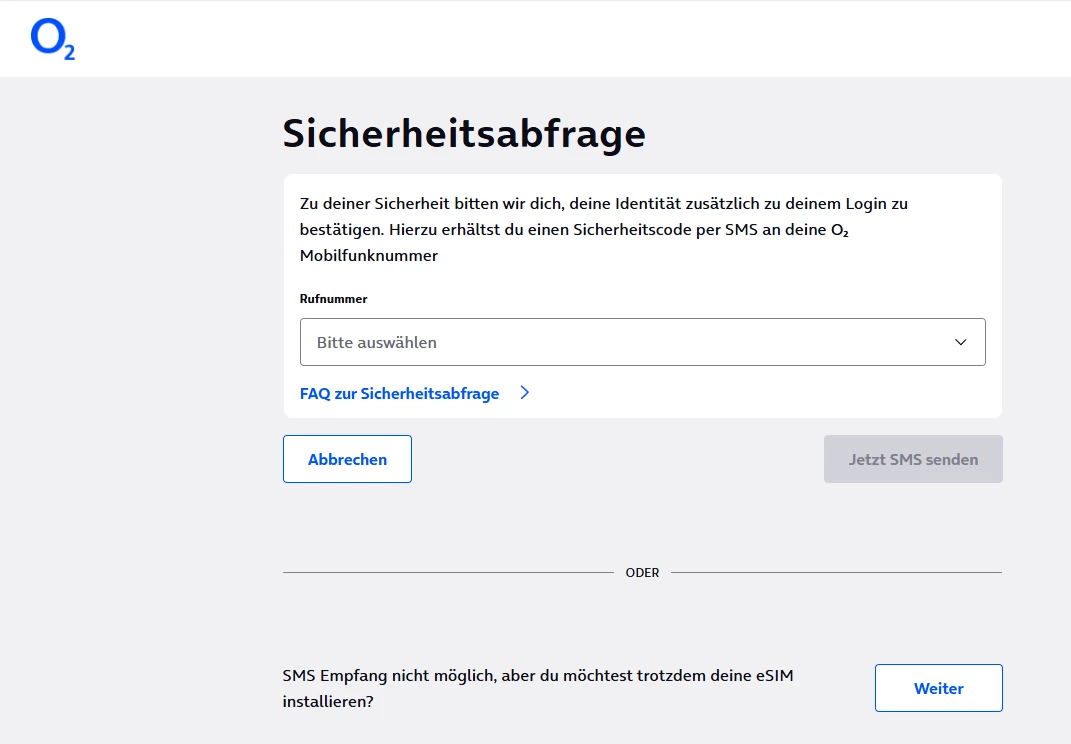Click the horizontal line right of ODER

pyautogui.click(x=835, y=573)
